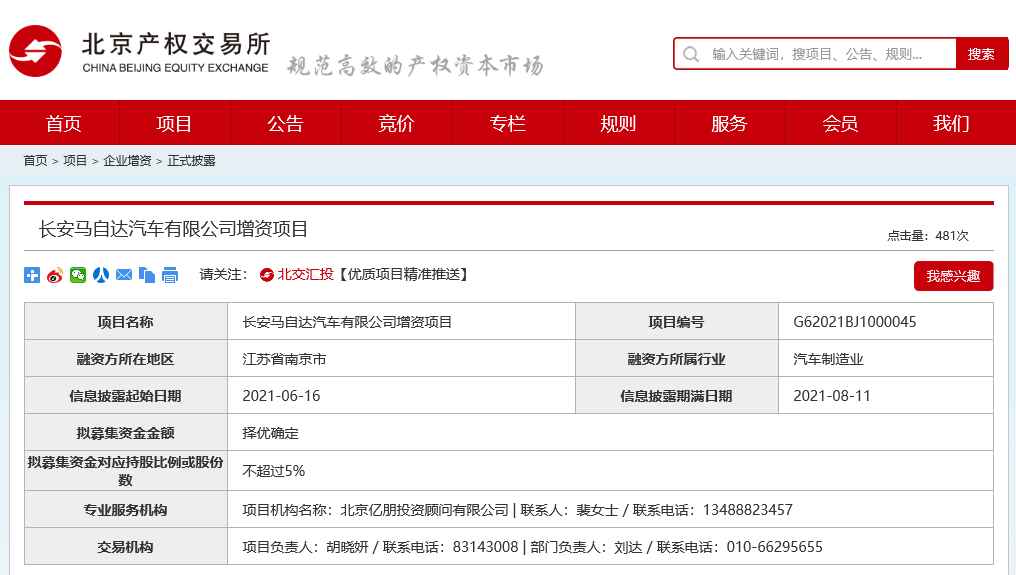Click the 我感兴趣 button
Image resolution: width=1016 pixels, height=575 pixels.
click(x=953, y=276)
